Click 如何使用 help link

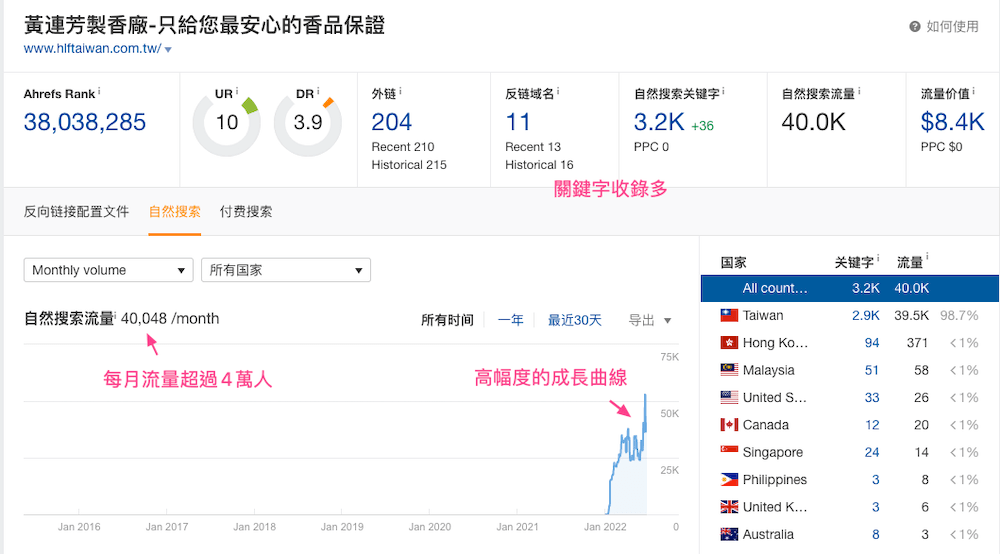(952, 26)
